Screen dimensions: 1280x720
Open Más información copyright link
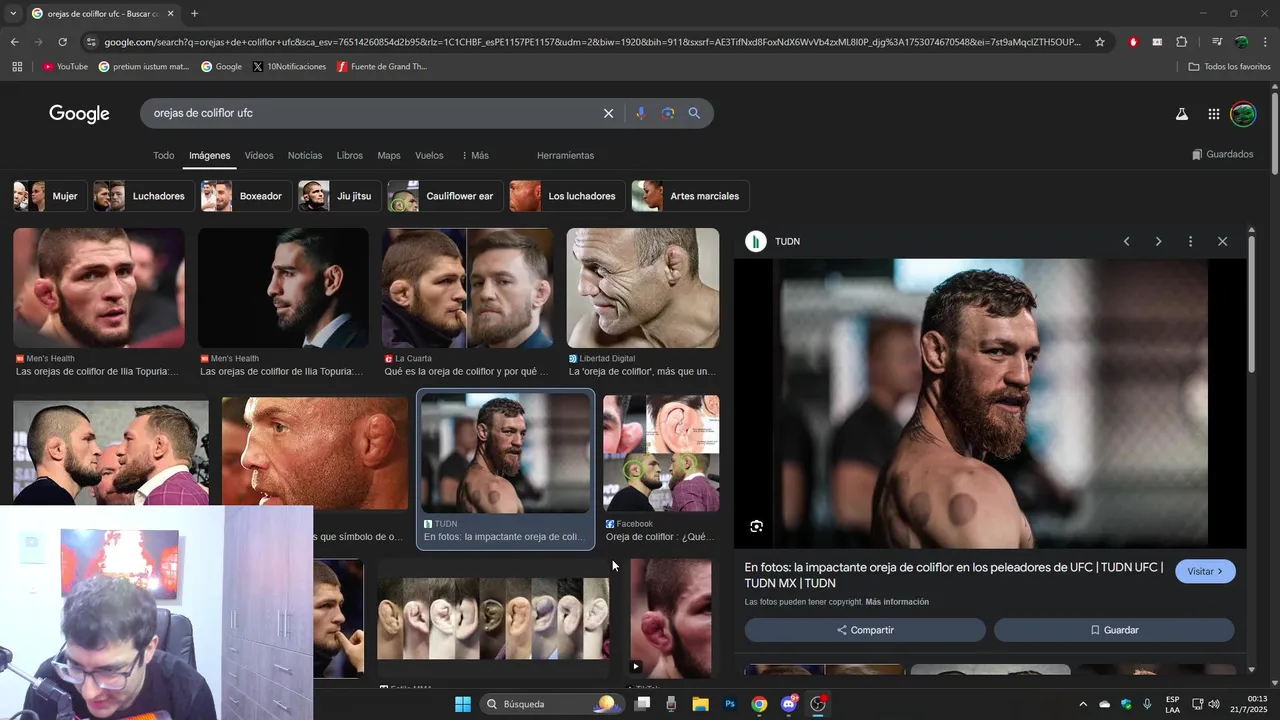[x=897, y=602]
